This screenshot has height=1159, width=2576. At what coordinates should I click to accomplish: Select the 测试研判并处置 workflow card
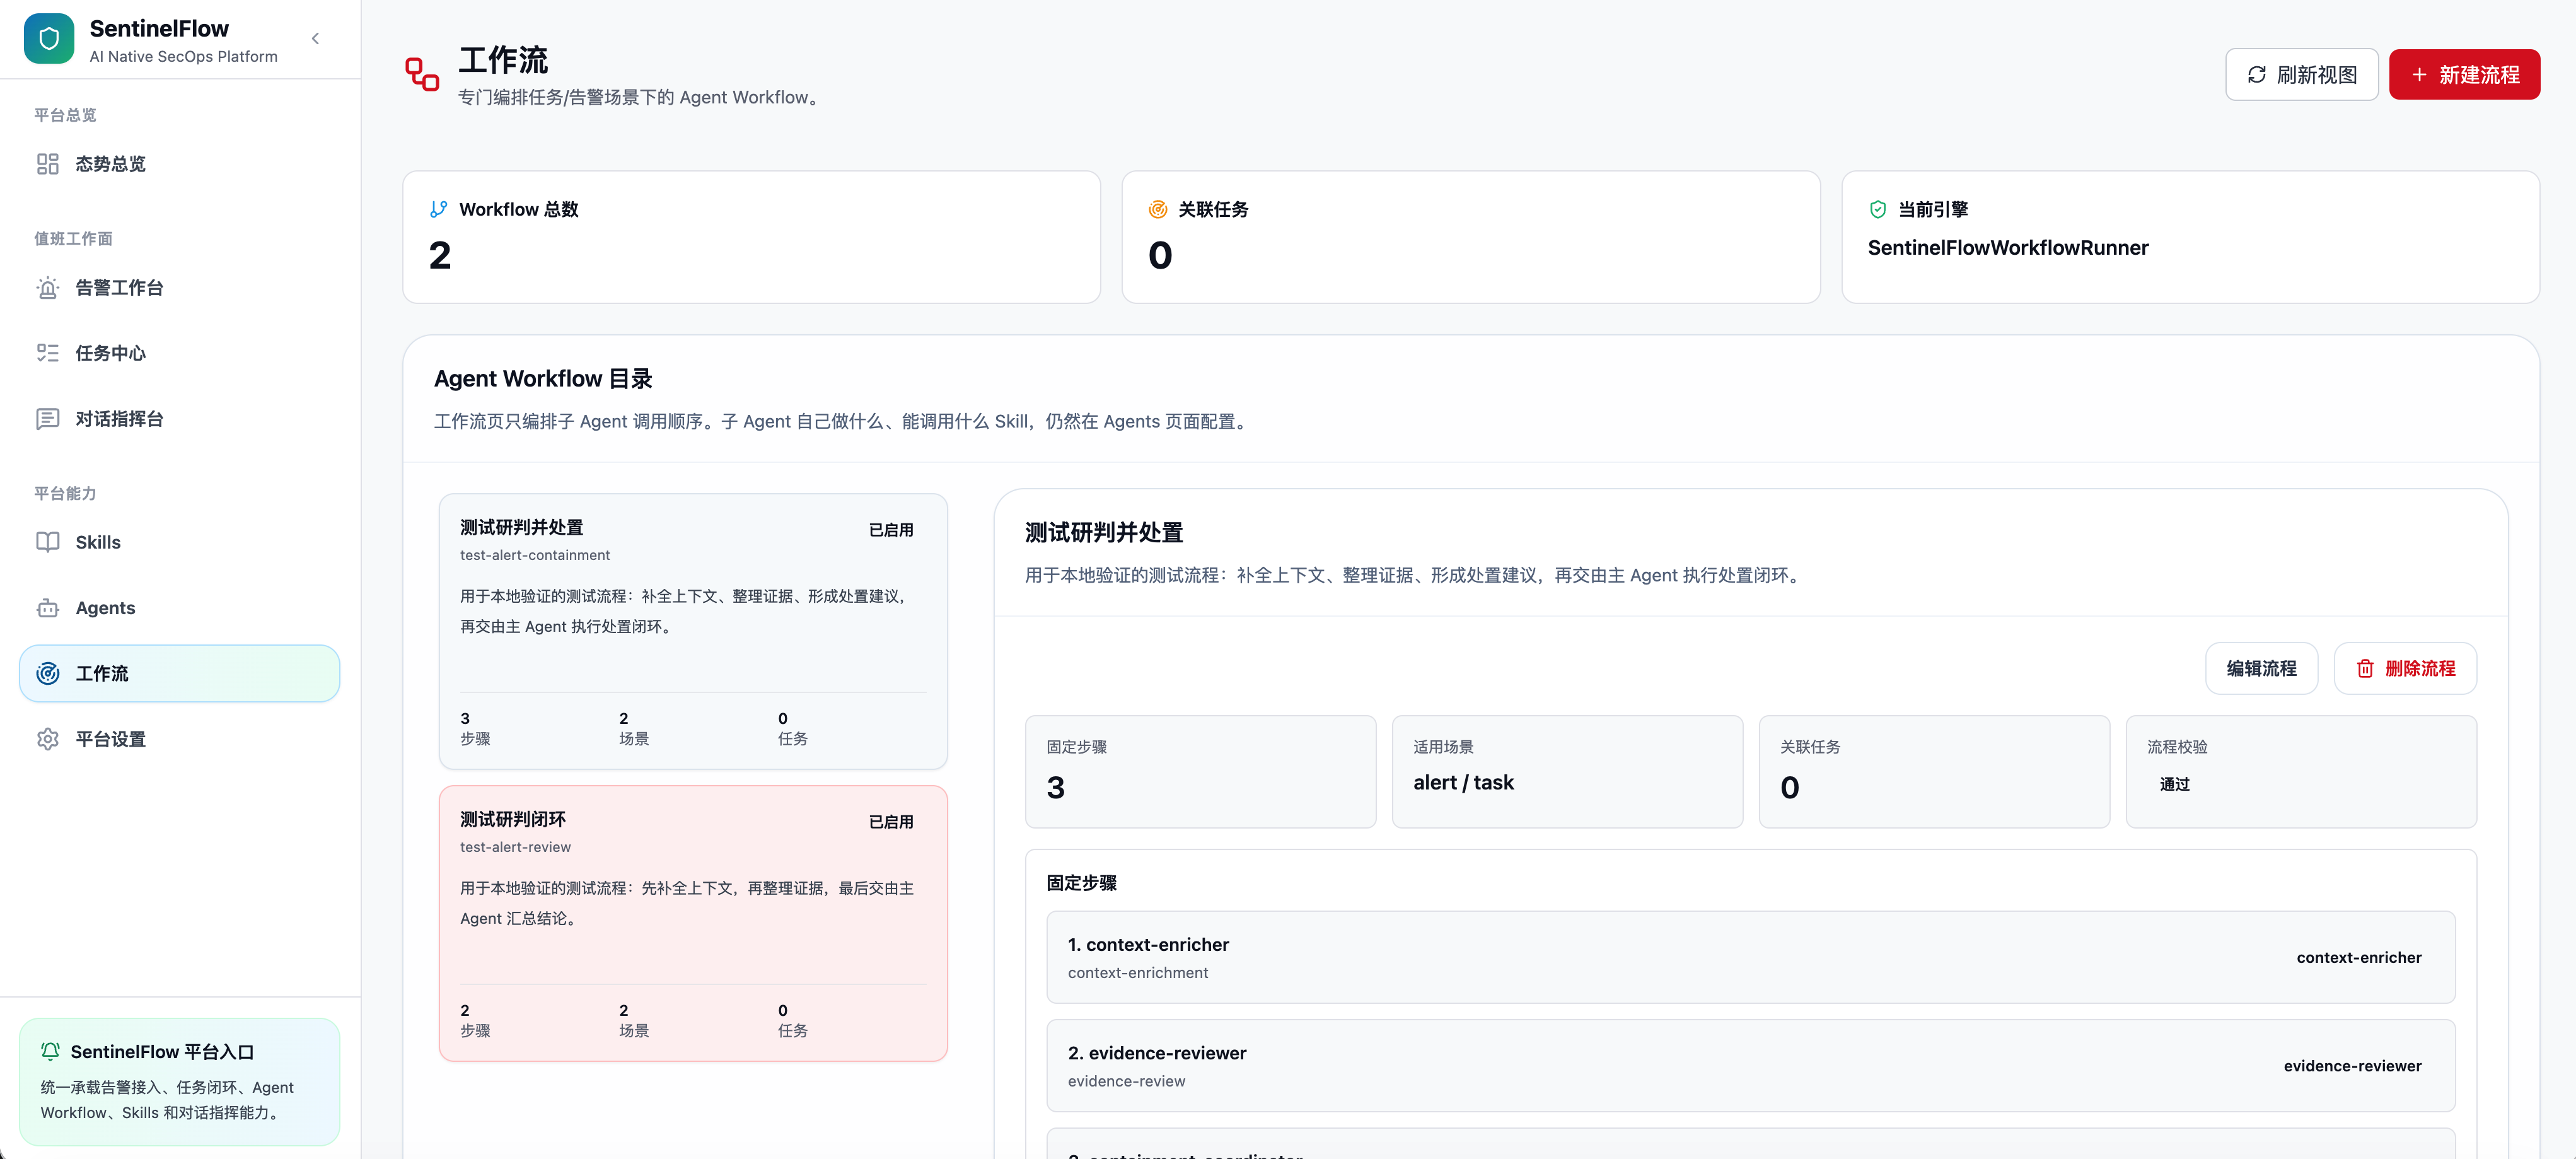pyautogui.click(x=693, y=631)
